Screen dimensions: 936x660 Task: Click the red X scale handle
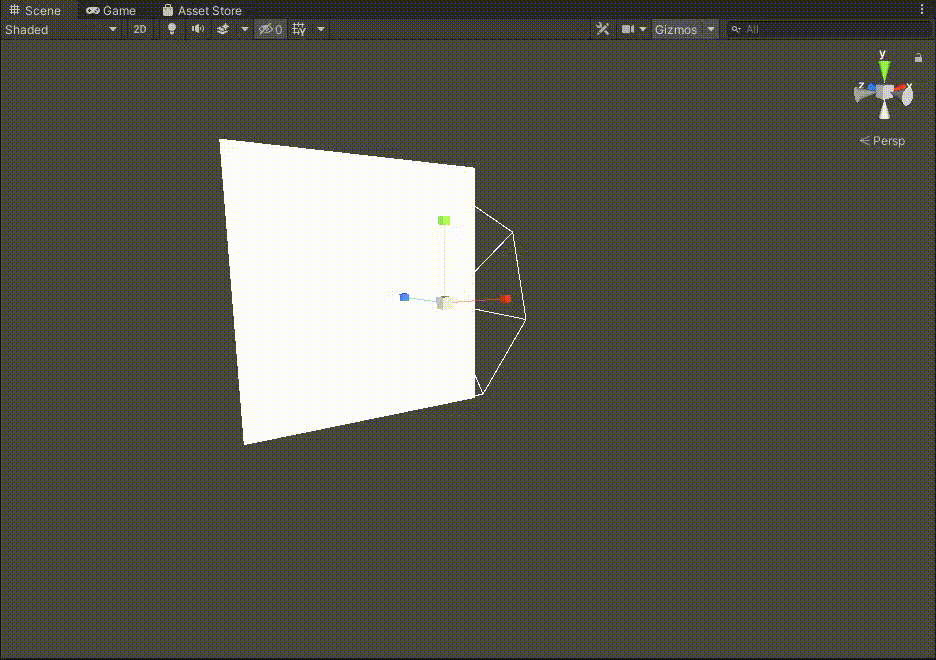click(506, 298)
